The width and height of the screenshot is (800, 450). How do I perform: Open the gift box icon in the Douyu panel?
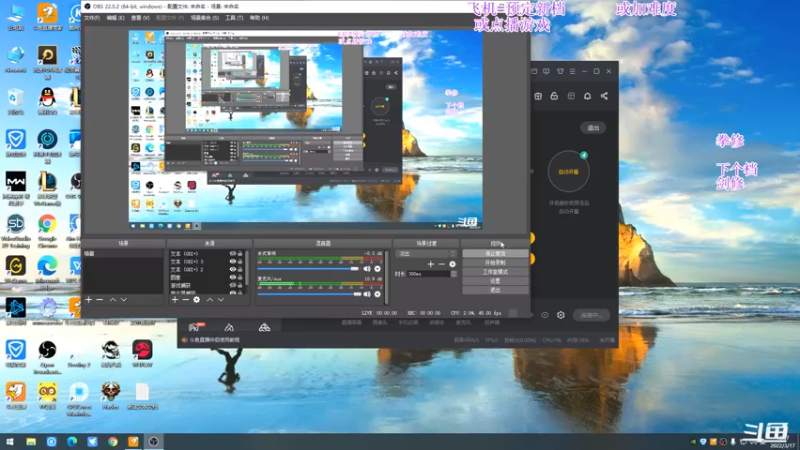pyautogui.click(x=538, y=96)
